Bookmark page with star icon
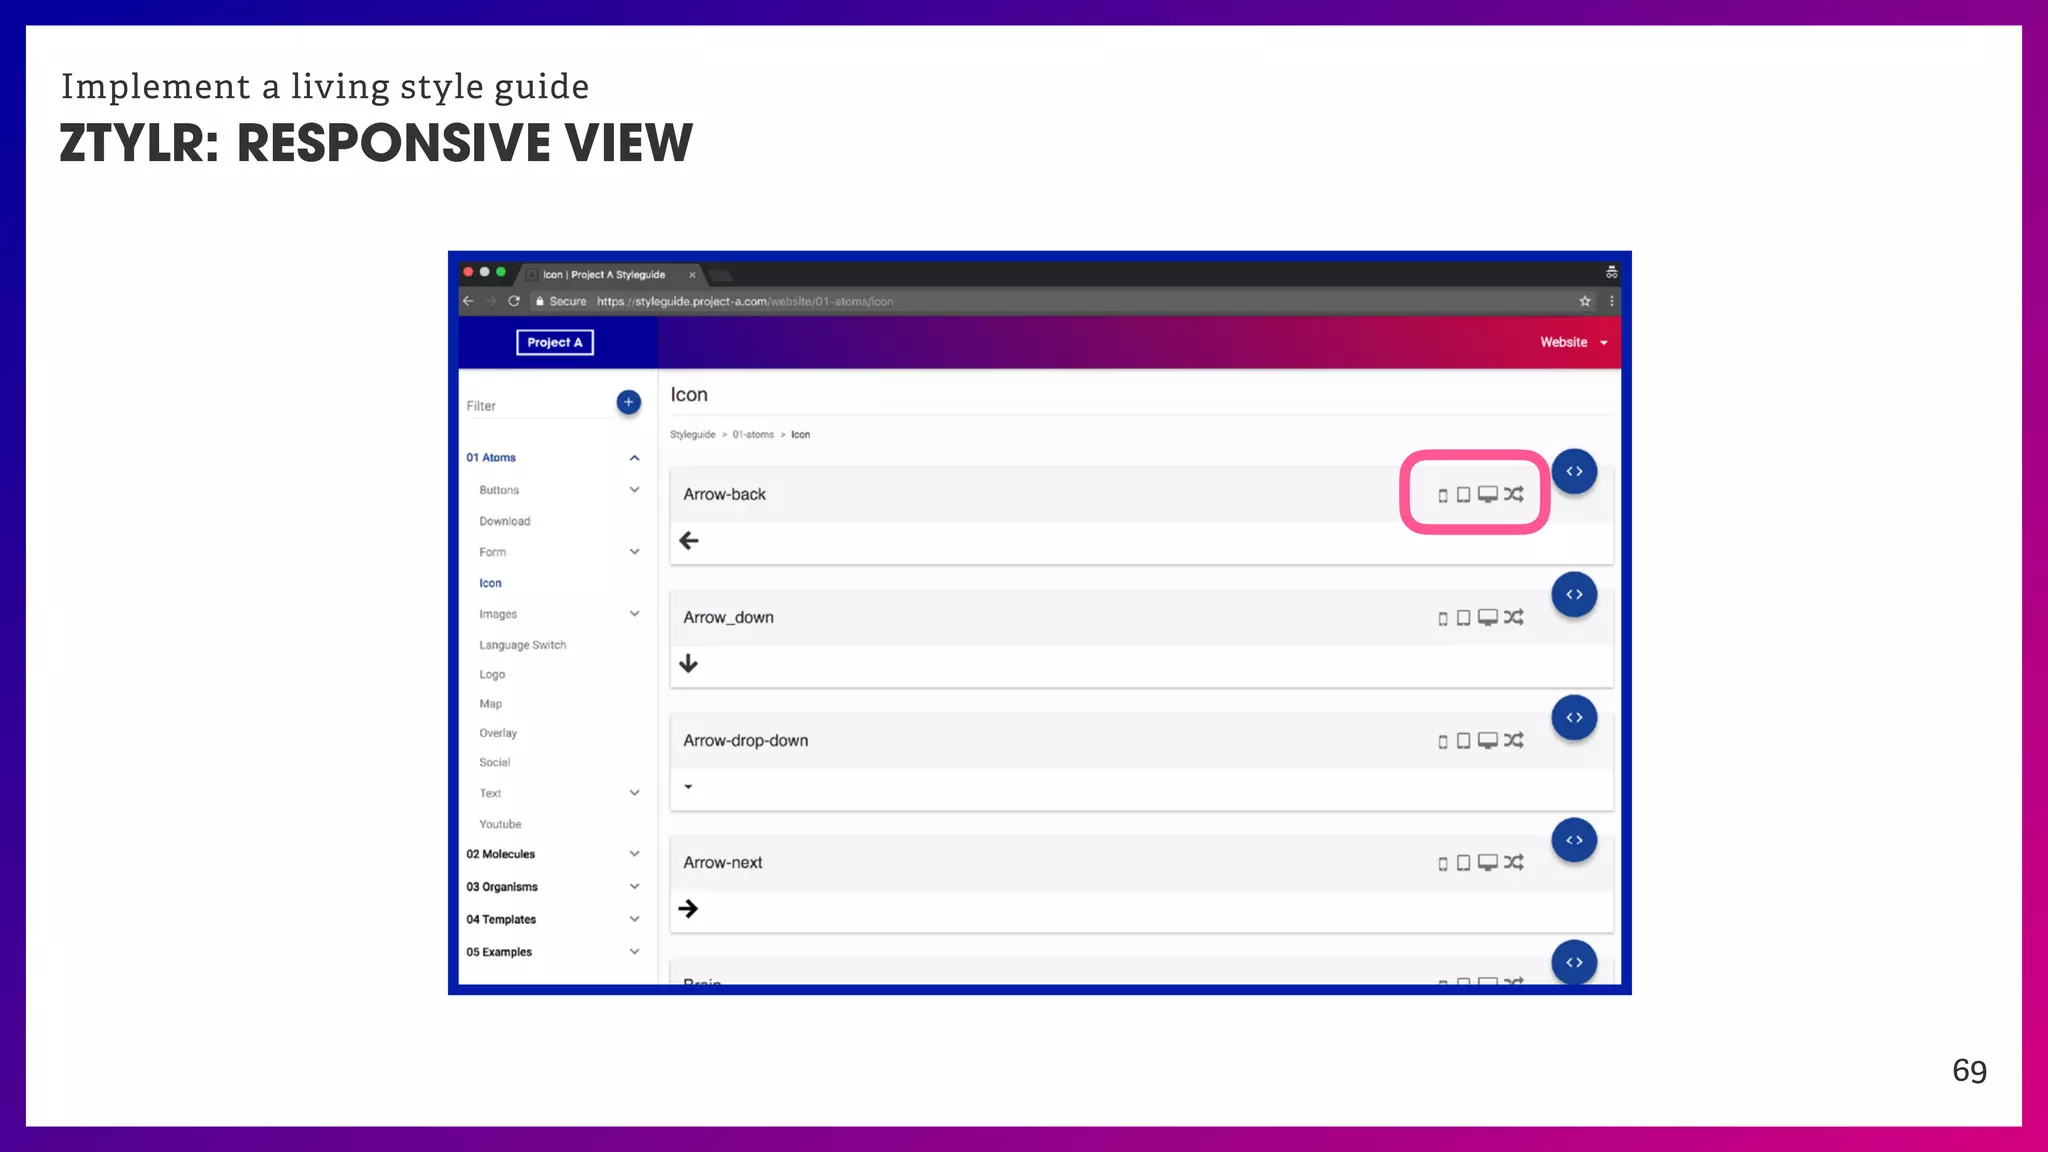The image size is (2048, 1152). point(1585,301)
